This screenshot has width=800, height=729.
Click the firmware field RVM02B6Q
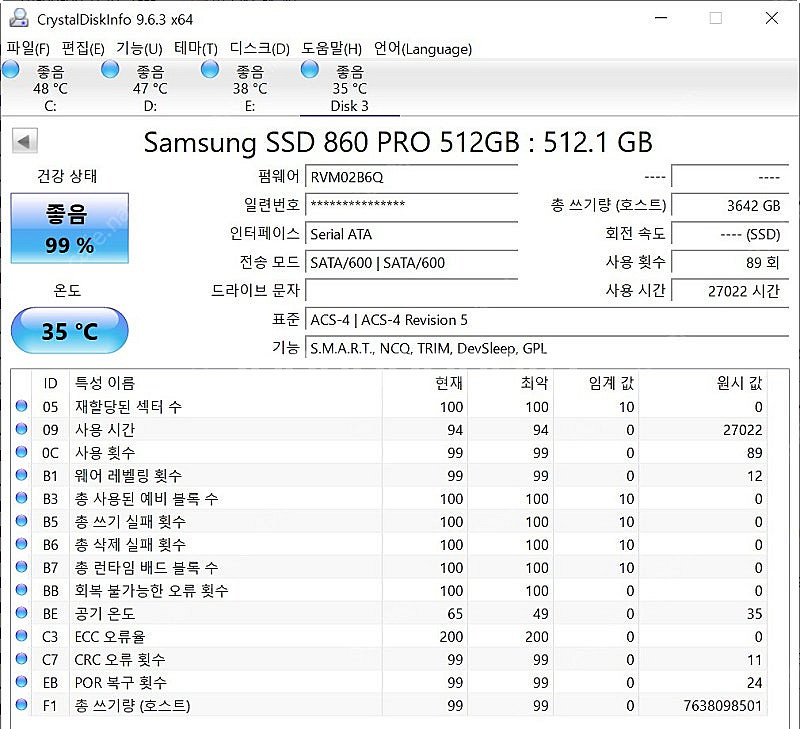tap(412, 177)
